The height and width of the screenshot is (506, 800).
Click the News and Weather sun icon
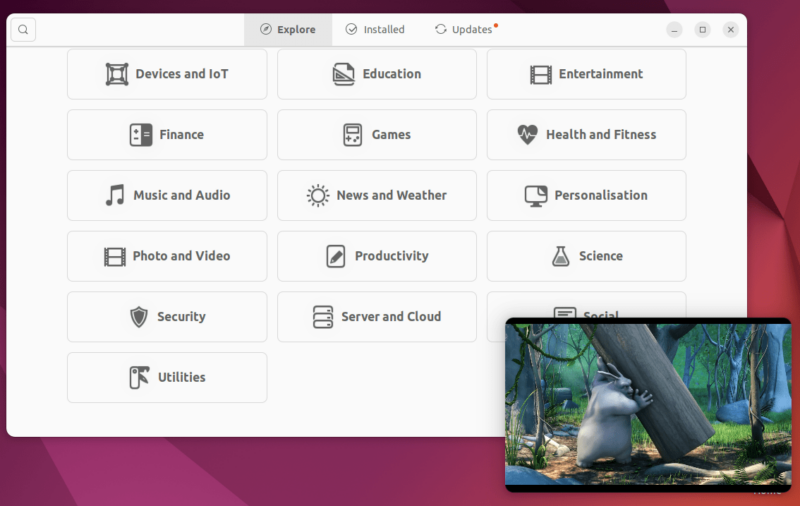(318, 196)
